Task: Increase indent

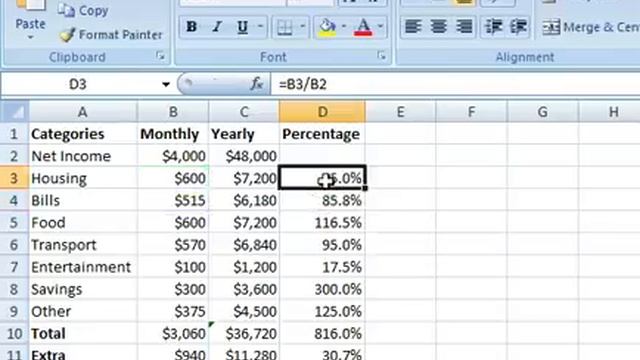Action: (518, 27)
